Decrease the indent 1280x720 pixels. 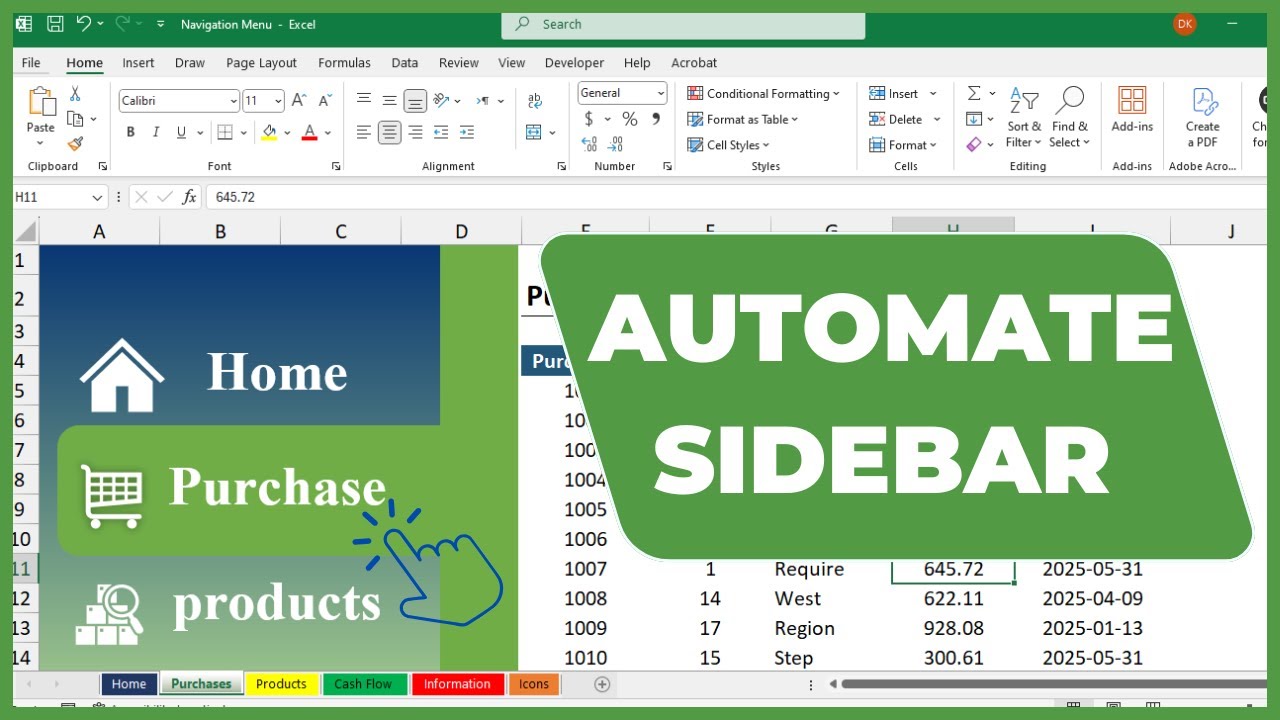441,132
